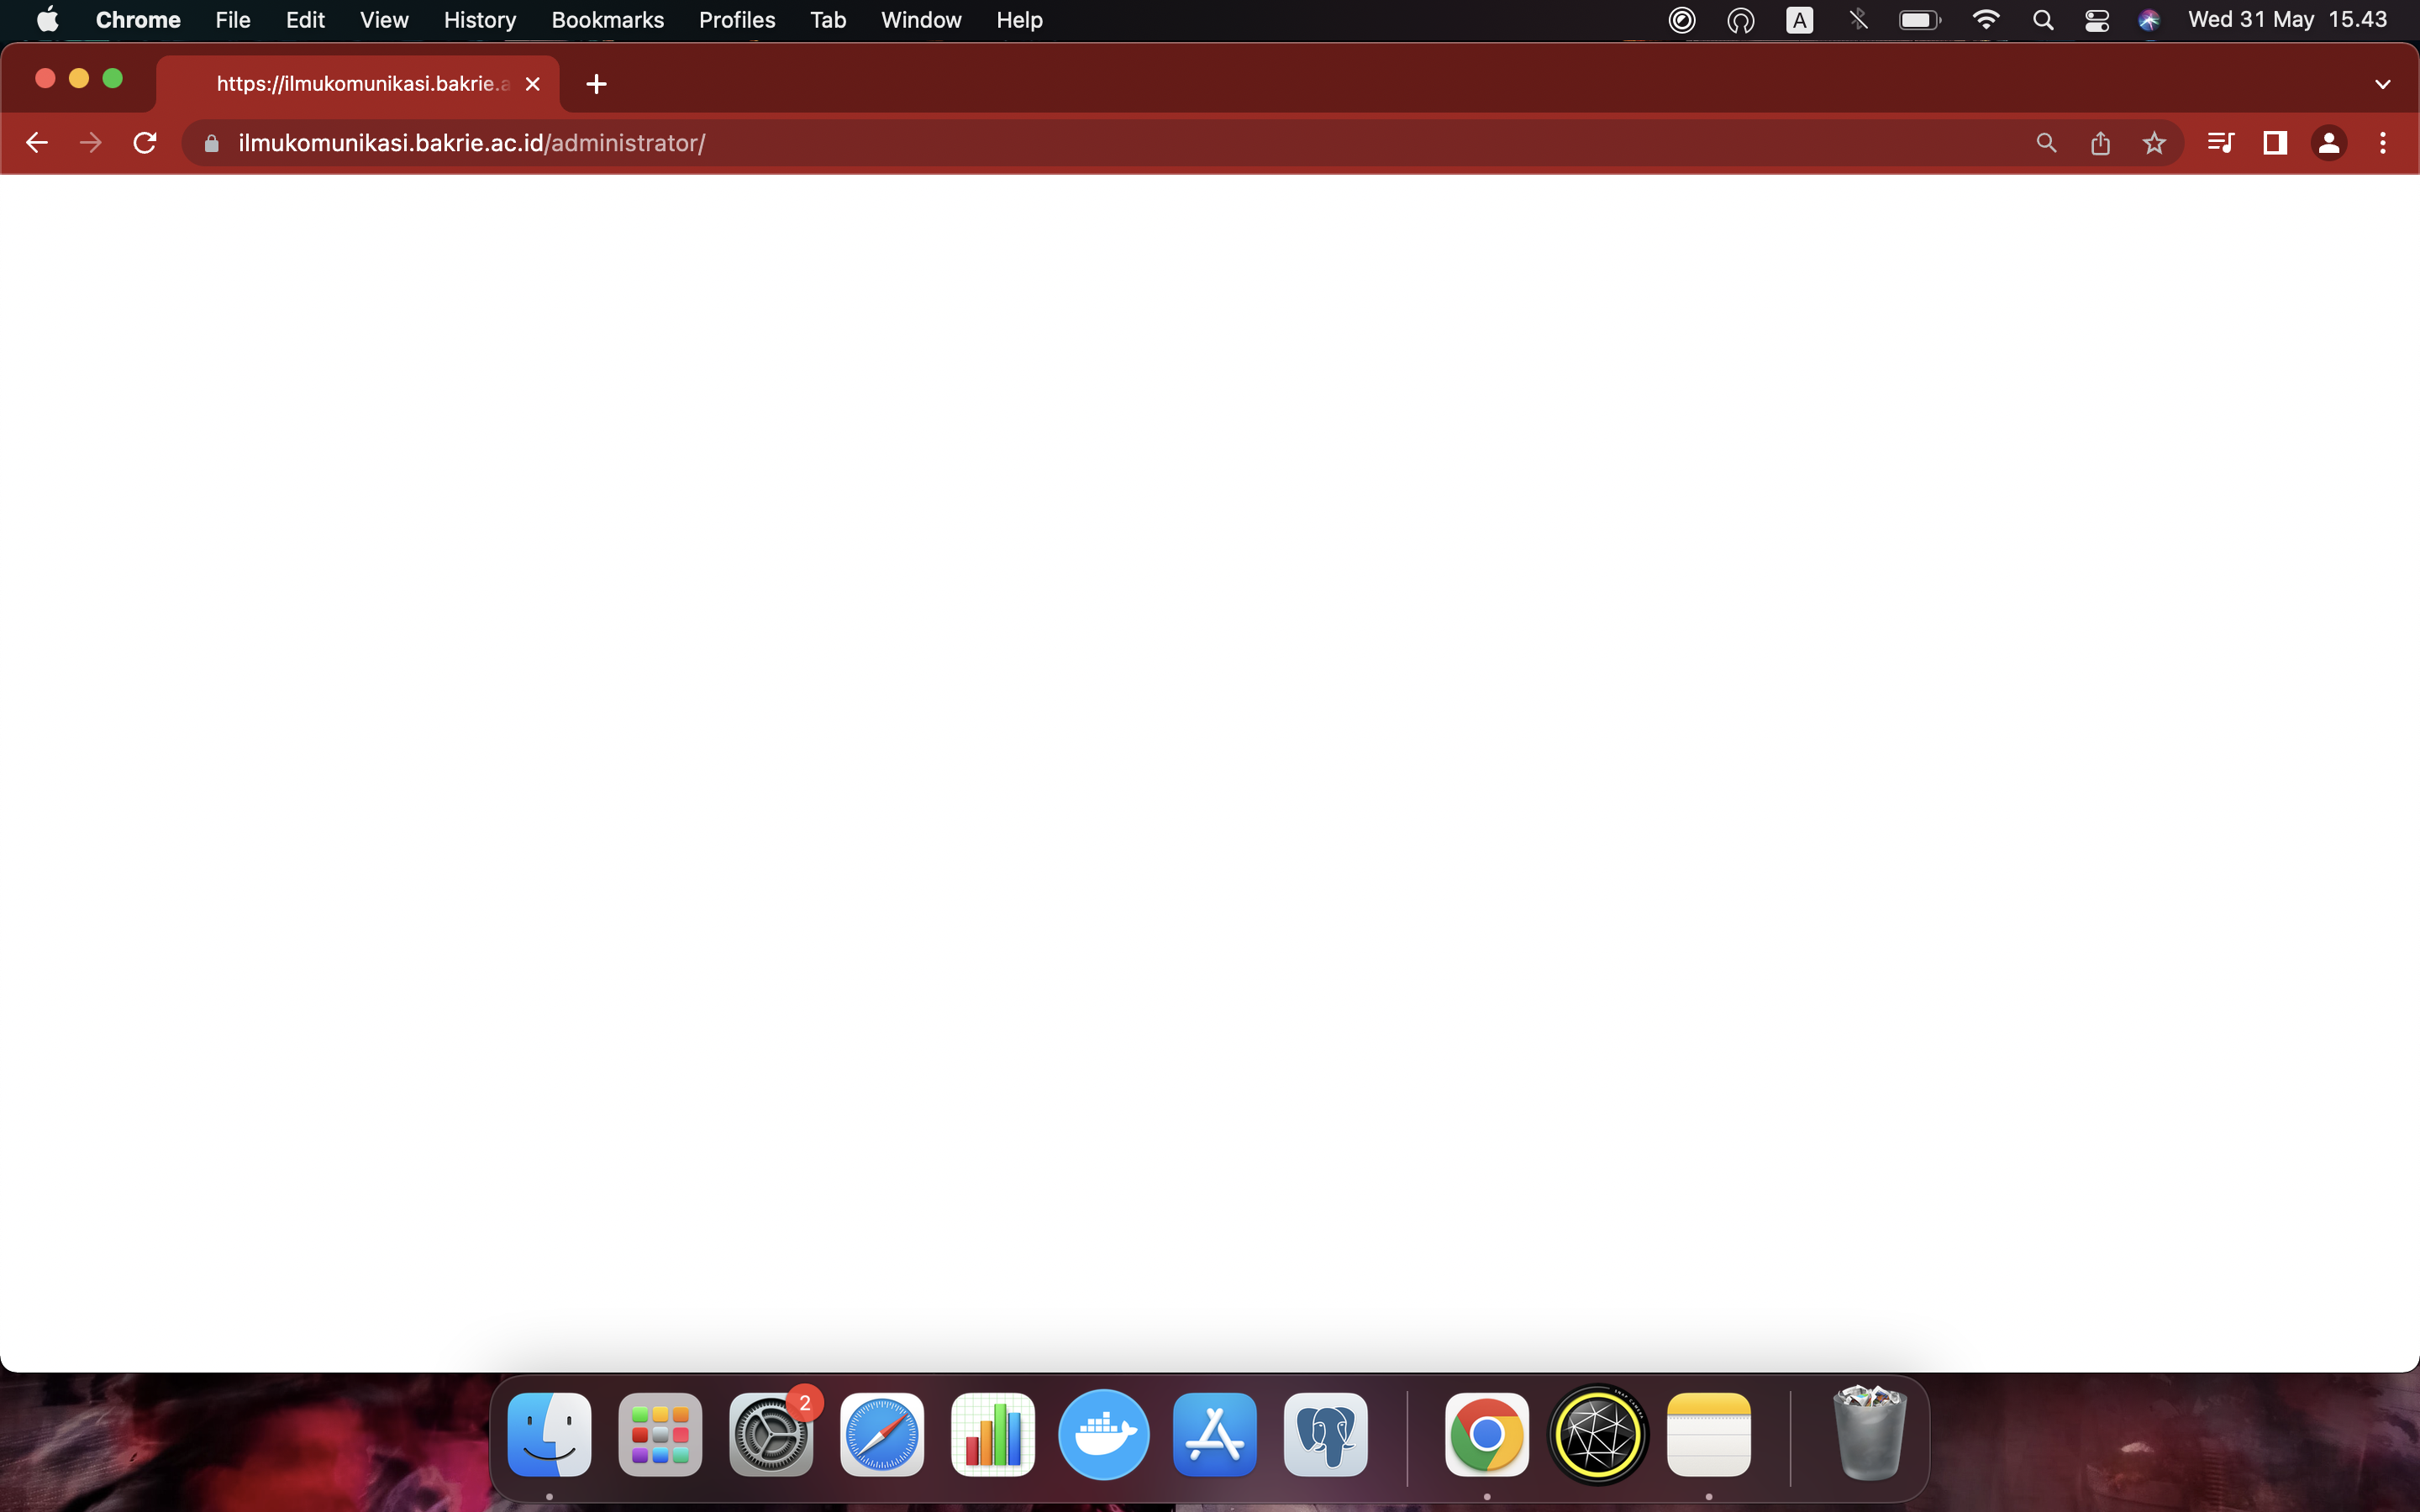Select the ilmukomunikasi.bakrie tab
2420x1512 pixels.
(360, 84)
